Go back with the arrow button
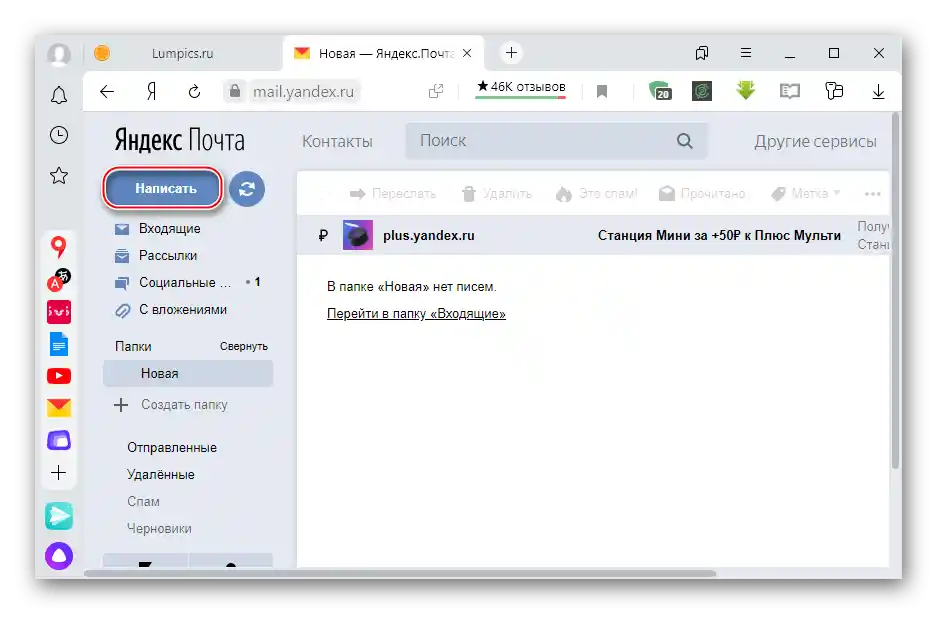Viewport: 937px width, 618px height. point(106,91)
